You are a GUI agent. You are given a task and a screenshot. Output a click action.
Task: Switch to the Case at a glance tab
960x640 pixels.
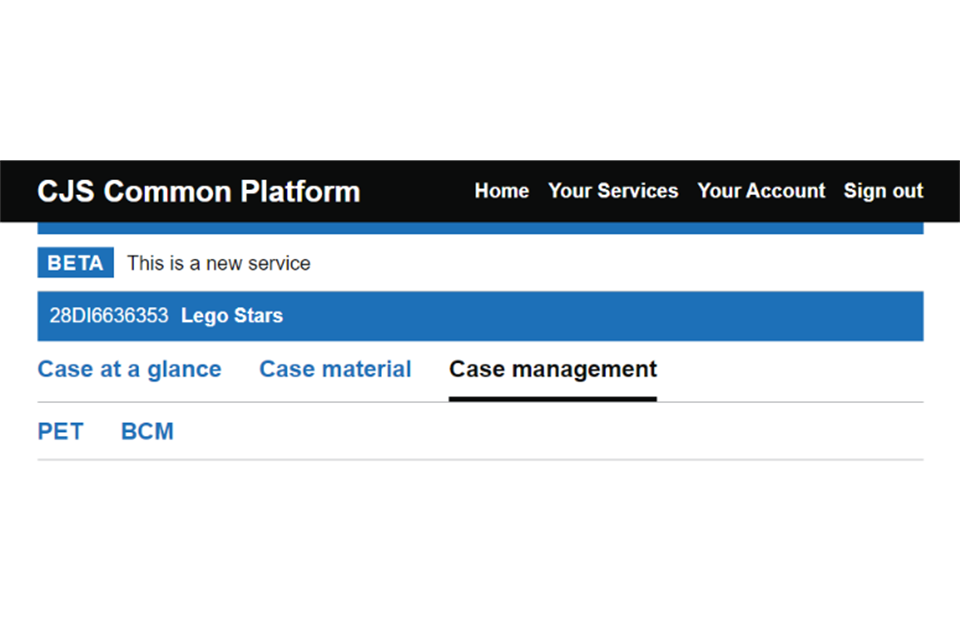tap(129, 369)
